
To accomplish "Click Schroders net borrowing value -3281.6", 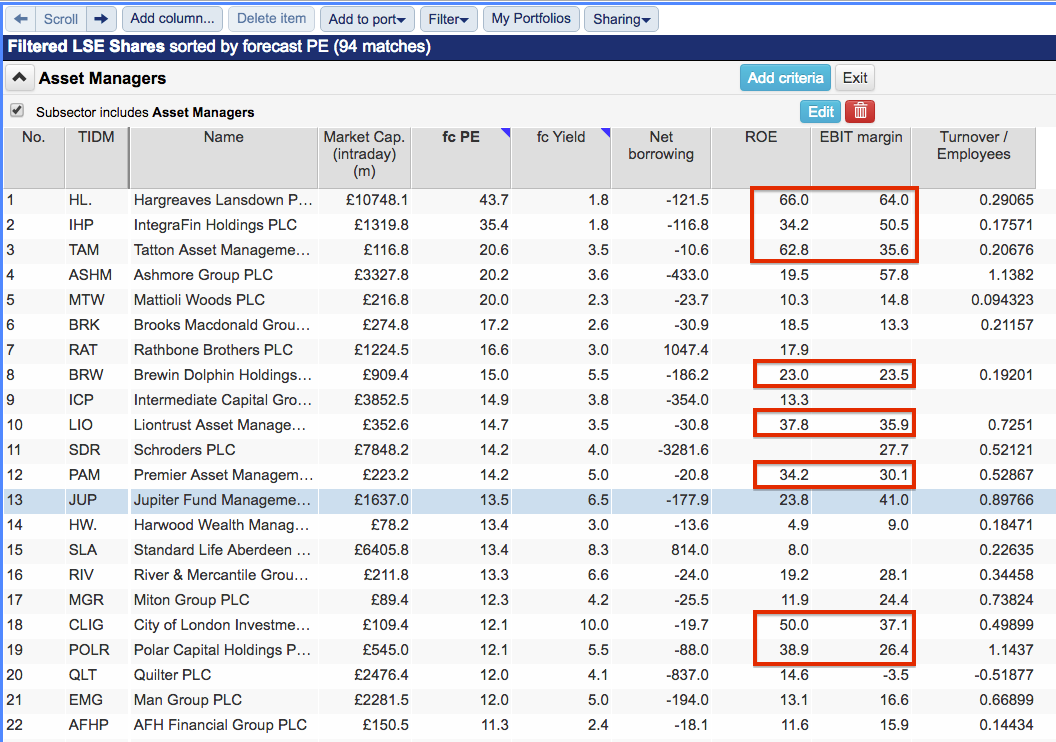I will 683,450.
